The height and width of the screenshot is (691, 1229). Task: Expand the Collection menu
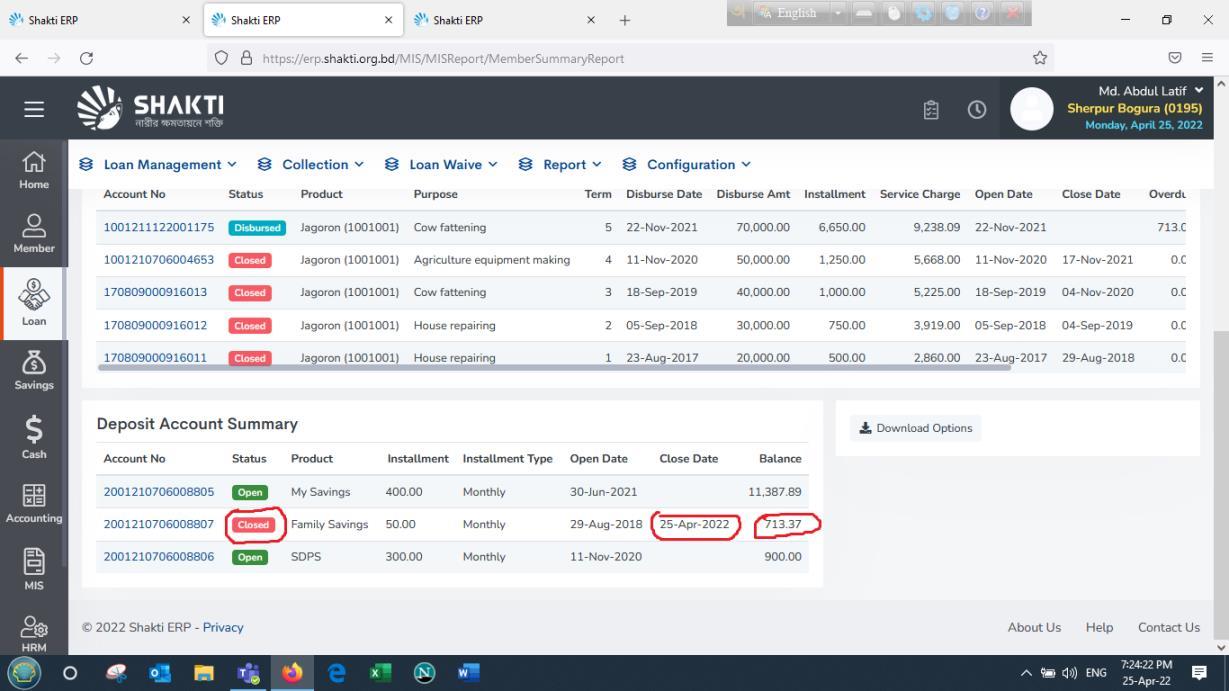point(310,165)
